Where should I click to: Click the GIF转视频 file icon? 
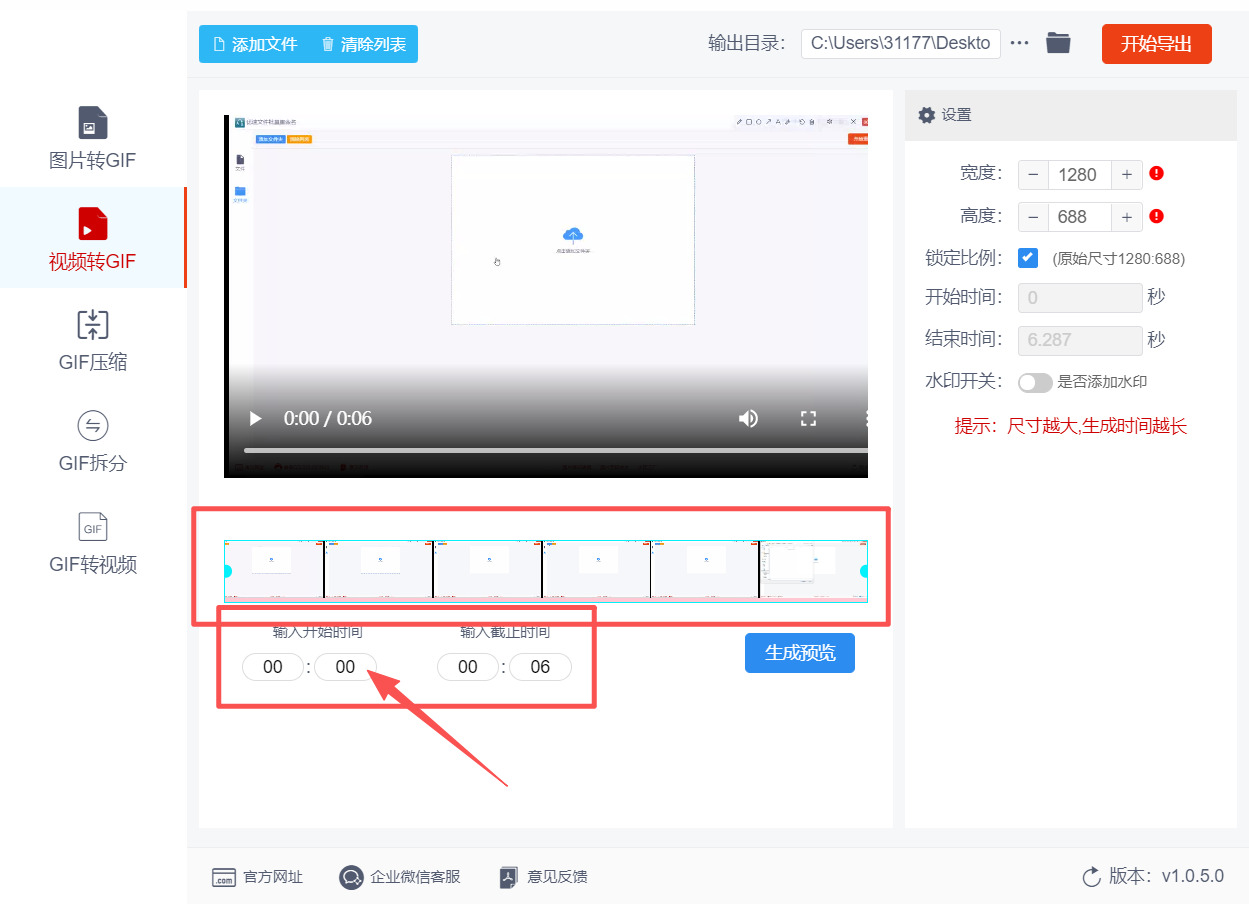coord(92,527)
